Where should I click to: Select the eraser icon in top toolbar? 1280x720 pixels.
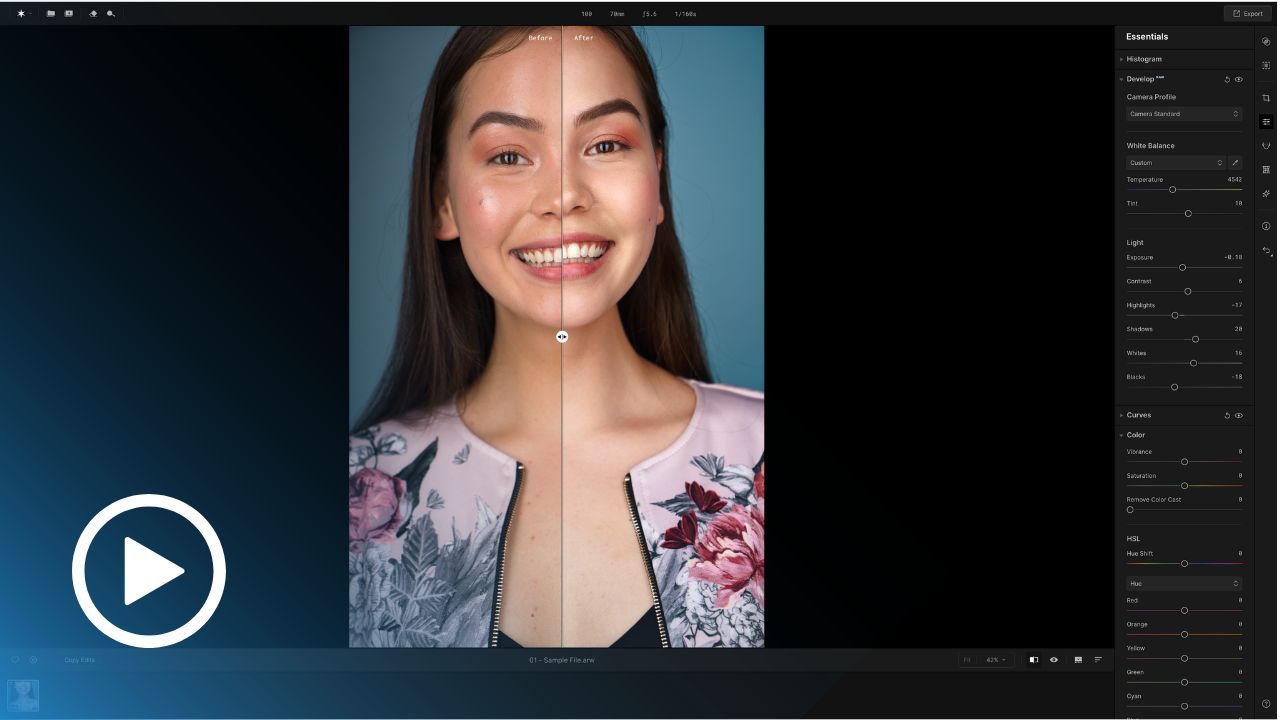[93, 14]
